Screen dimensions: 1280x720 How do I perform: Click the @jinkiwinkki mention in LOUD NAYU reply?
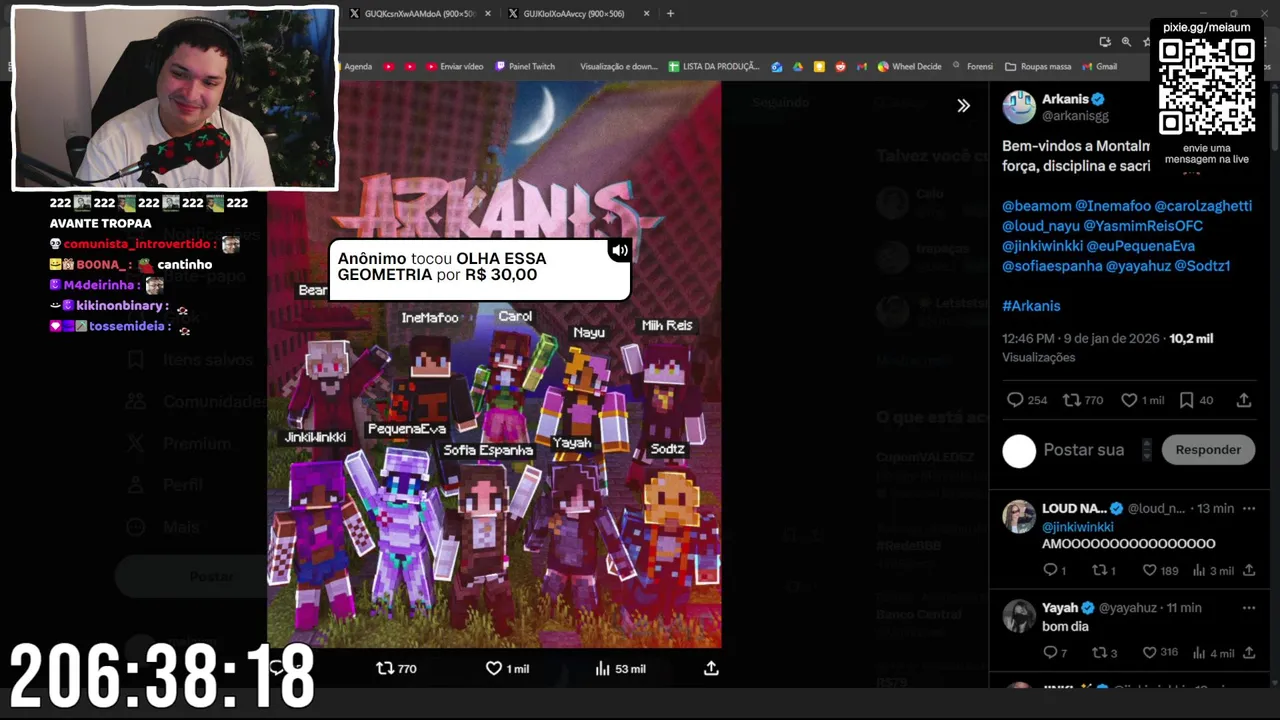[x=1077, y=527]
